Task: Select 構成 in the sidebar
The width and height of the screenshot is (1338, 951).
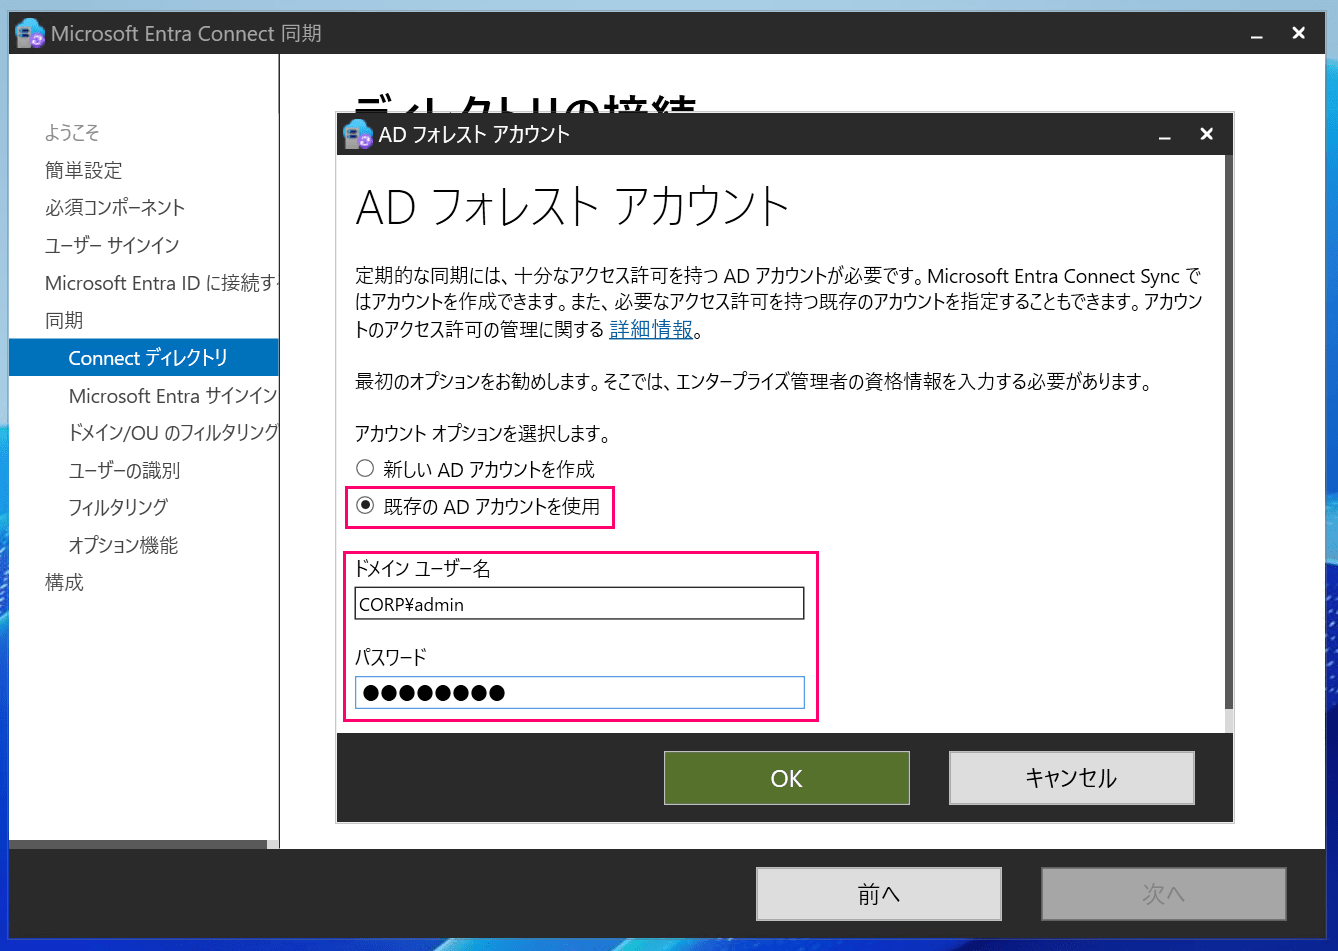Action: coord(64,582)
